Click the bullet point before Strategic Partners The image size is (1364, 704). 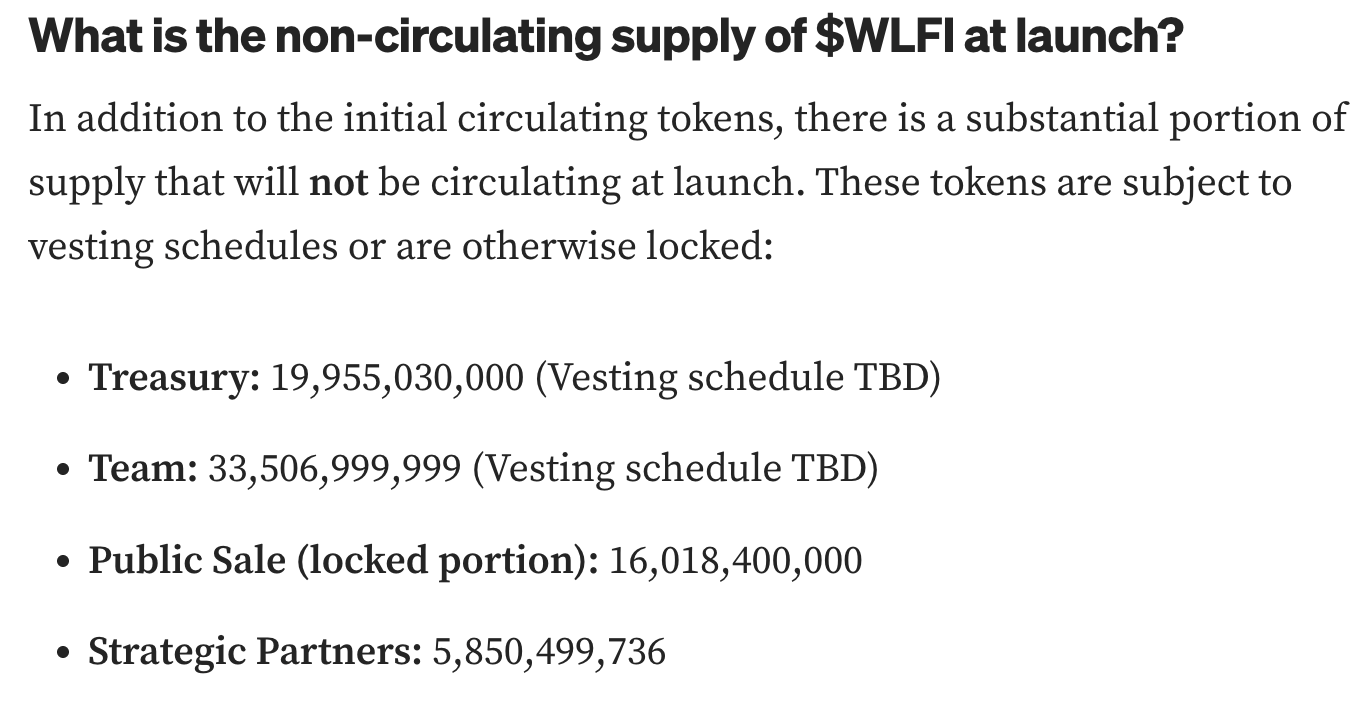pos(64,655)
